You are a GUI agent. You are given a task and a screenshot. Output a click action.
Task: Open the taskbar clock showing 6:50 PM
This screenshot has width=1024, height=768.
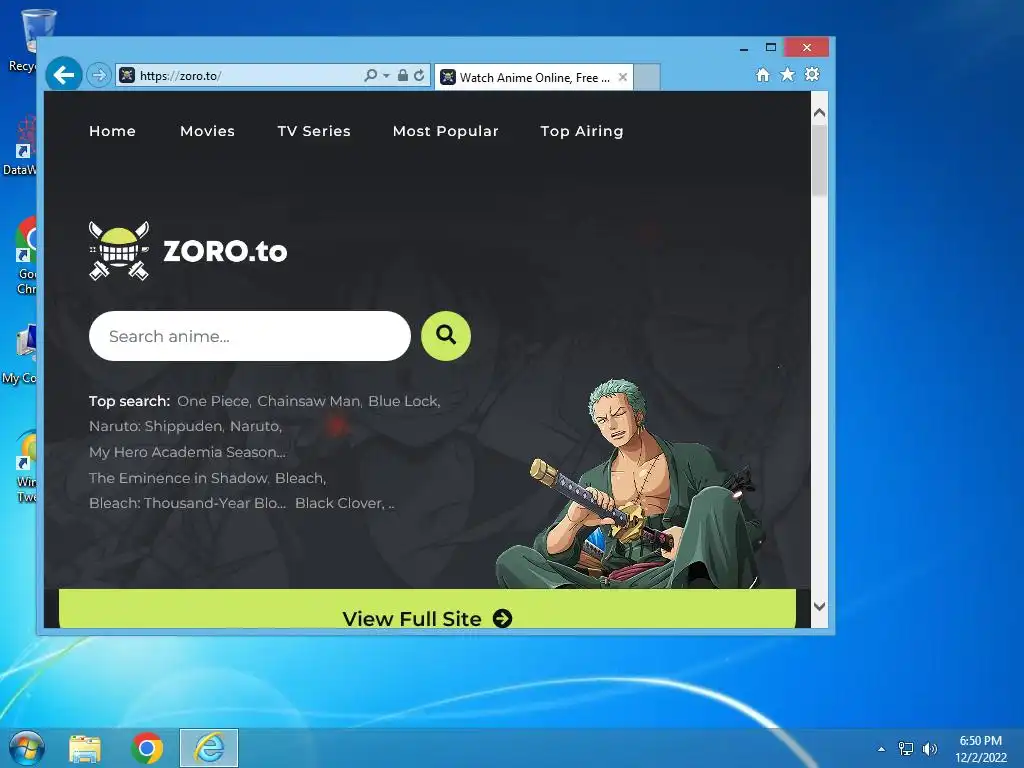click(x=981, y=748)
